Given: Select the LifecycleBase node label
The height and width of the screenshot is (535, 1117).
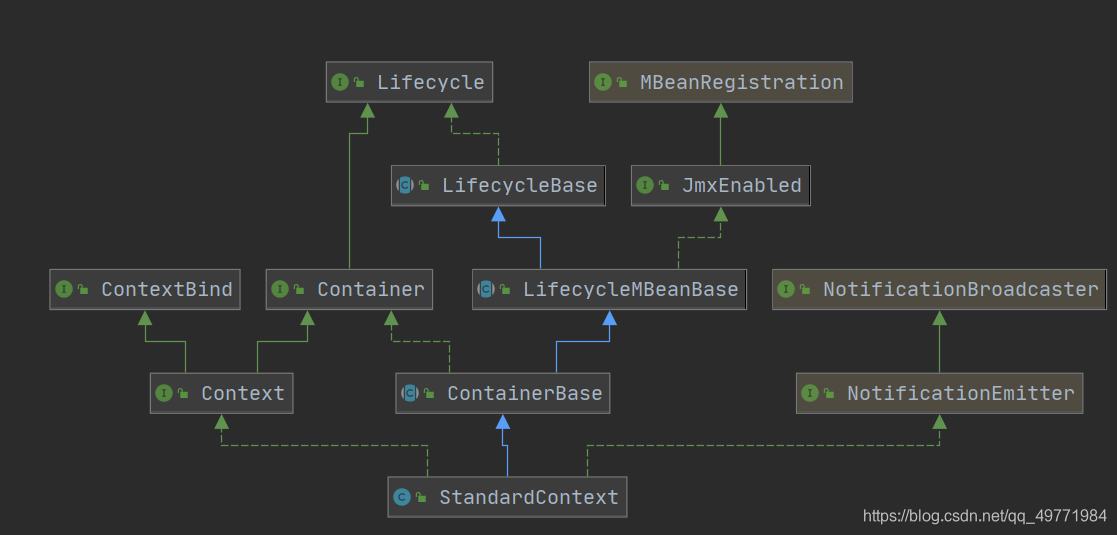Looking at the screenshot, I should (x=519, y=186).
